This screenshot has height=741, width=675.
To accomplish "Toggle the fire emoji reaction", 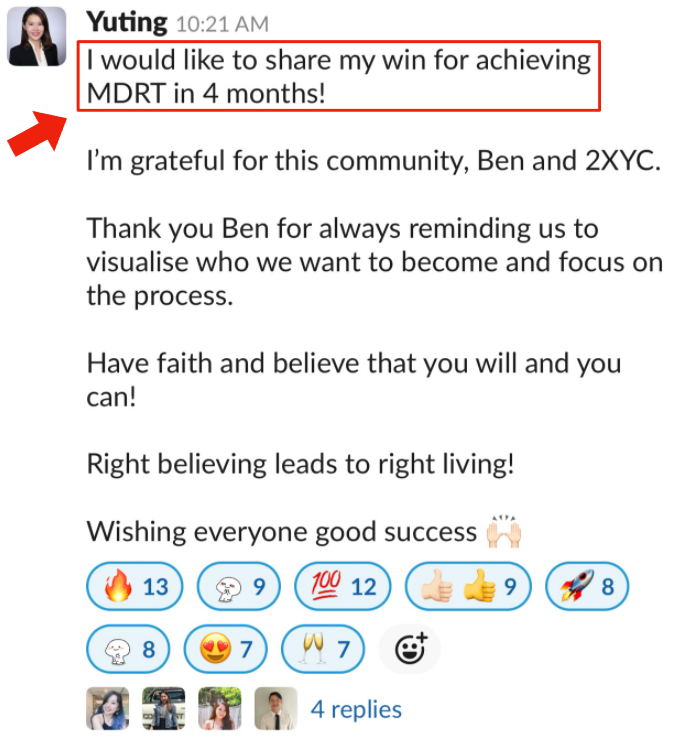I will click(135, 586).
